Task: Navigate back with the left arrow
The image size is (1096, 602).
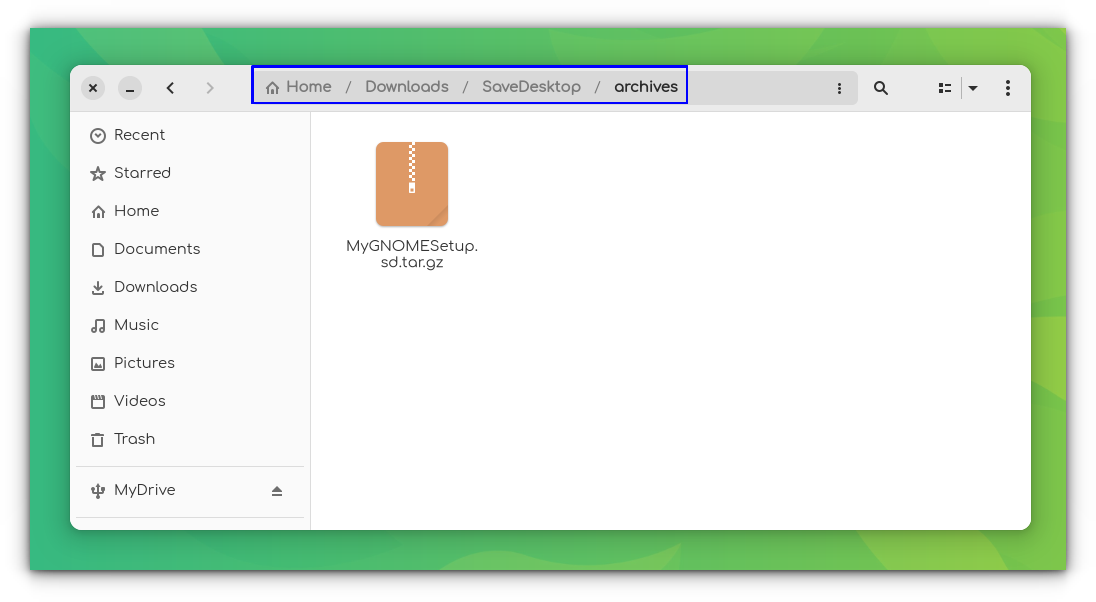Action: click(171, 88)
